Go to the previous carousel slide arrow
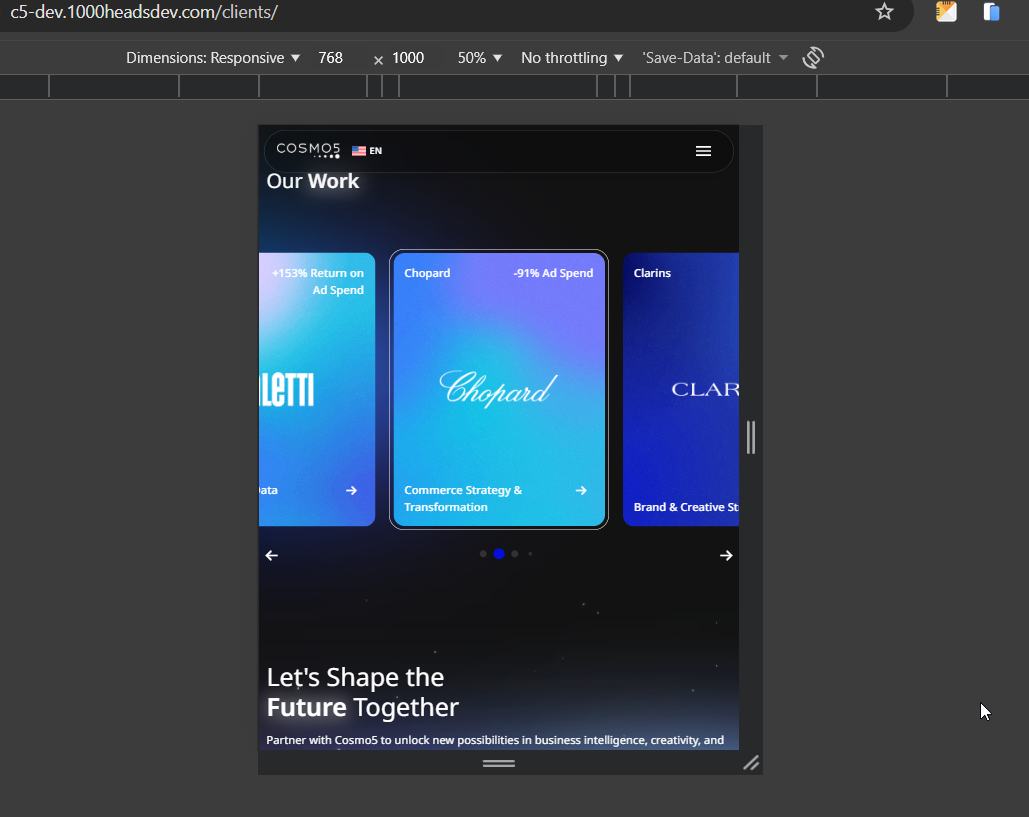1029x817 pixels. pos(272,556)
